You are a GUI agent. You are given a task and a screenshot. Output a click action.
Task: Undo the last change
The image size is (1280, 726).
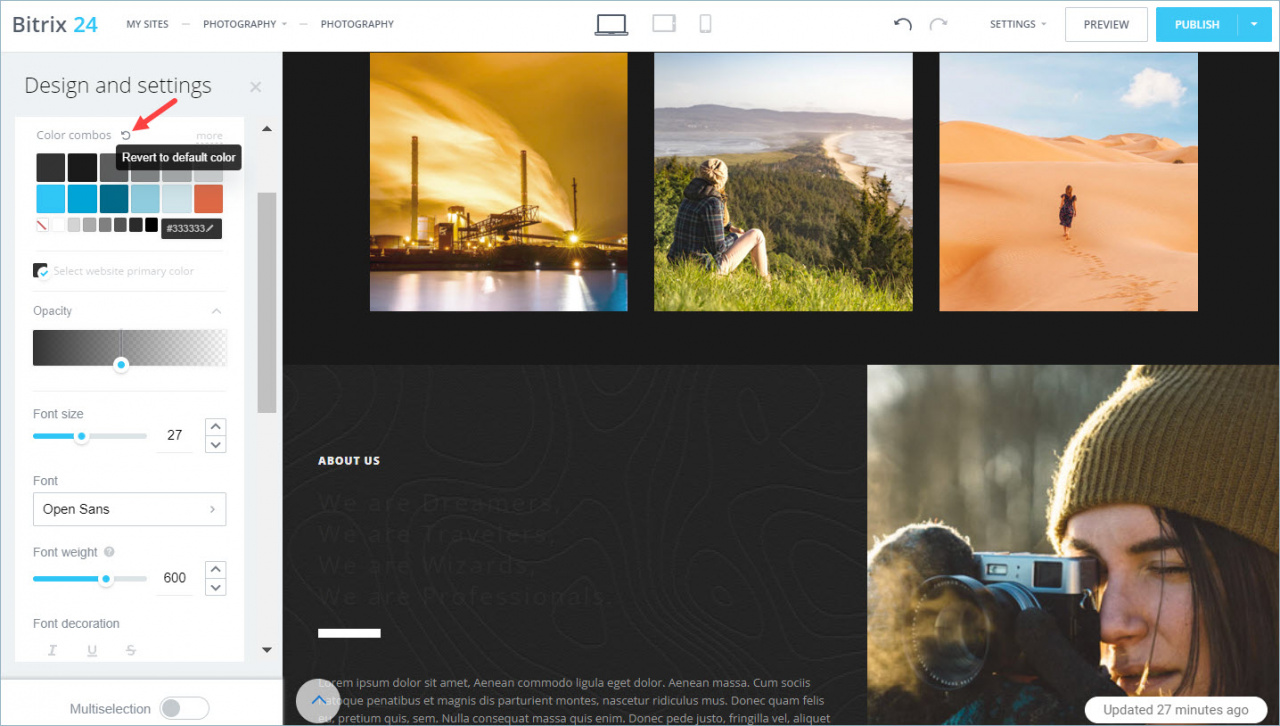point(903,24)
